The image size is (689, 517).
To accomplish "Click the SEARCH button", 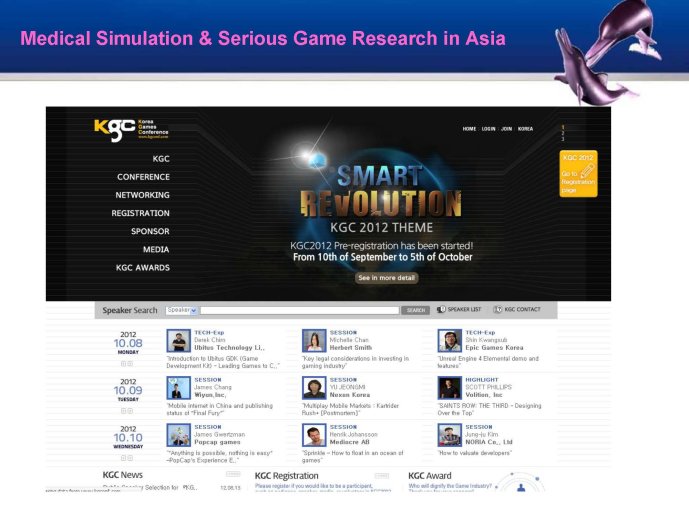I will coord(415,310).
